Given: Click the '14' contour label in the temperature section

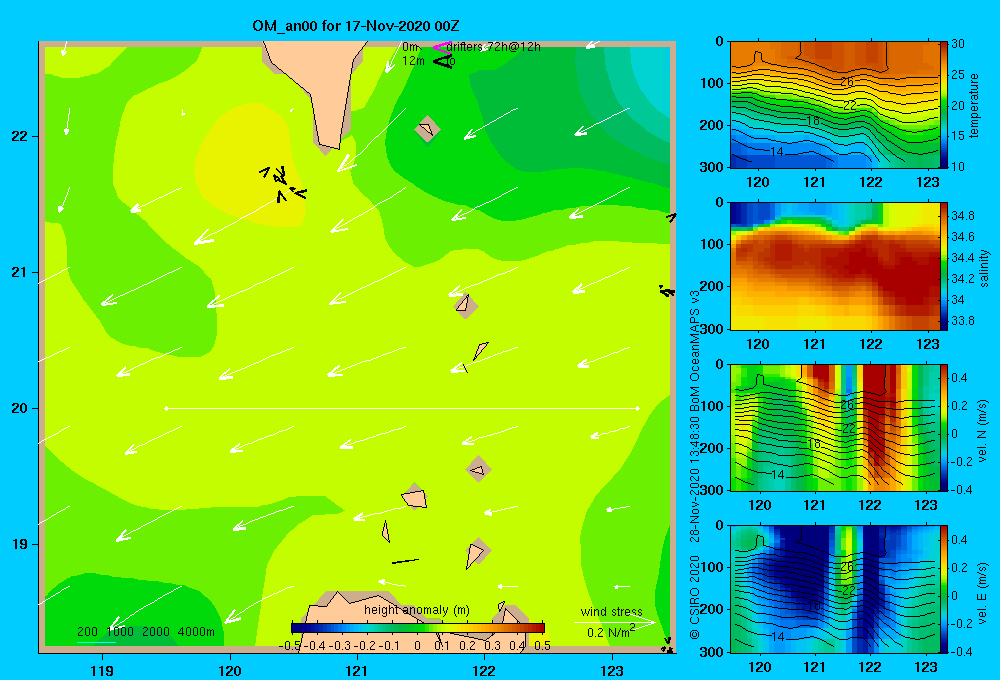Looking at the screenshot, I should click(x=776, y=152).
